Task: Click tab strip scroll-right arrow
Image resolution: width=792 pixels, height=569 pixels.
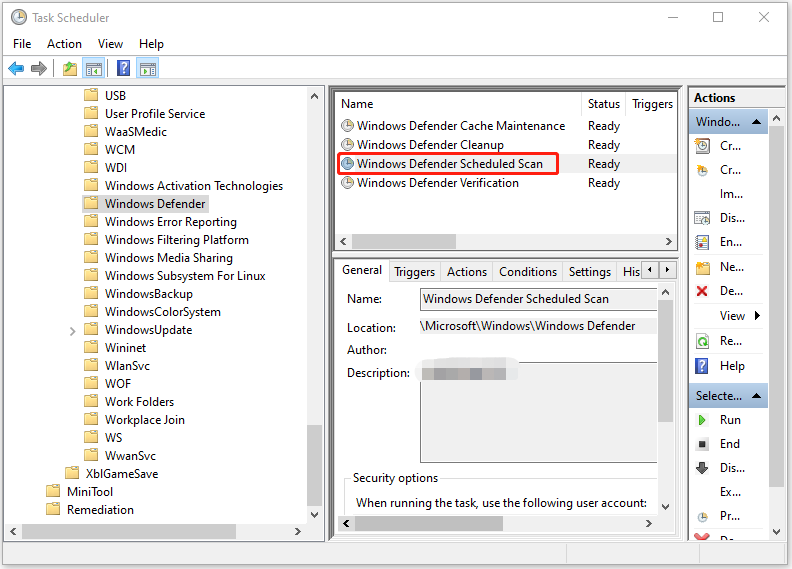Action: [668, 270]
